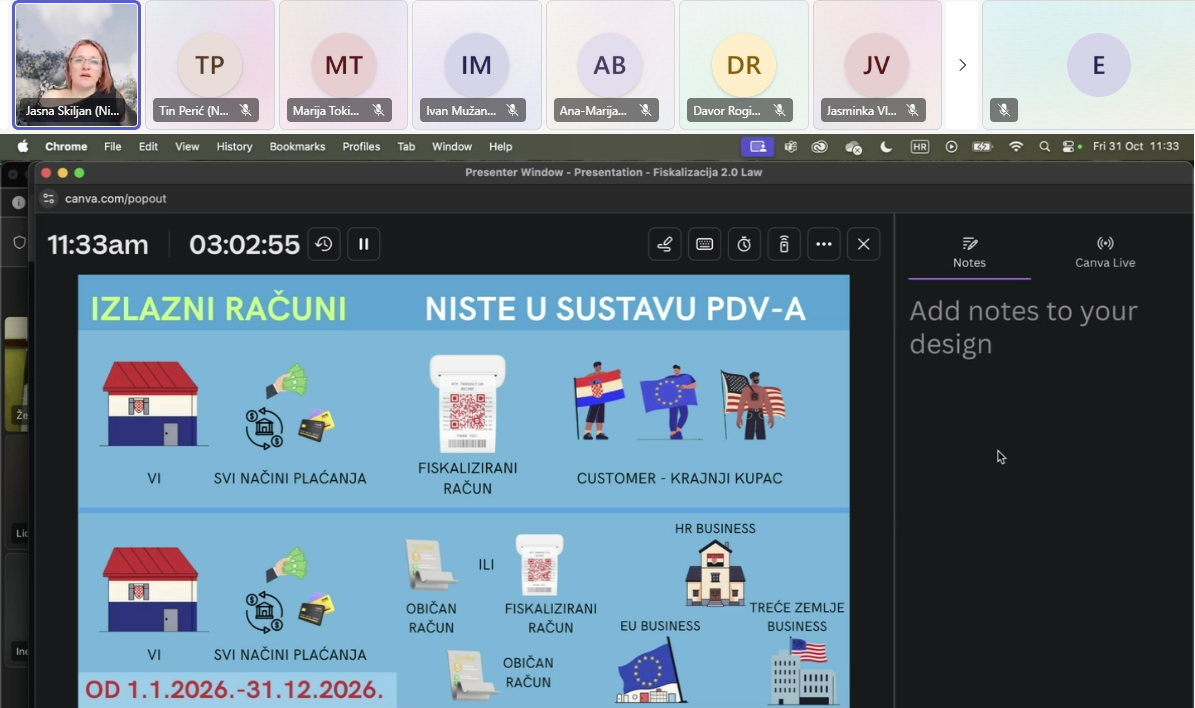Select Jasna Skiljan's video thumbnail
Image resolution: width=1195 pixels, height=708 pixels.
point(77,65)
